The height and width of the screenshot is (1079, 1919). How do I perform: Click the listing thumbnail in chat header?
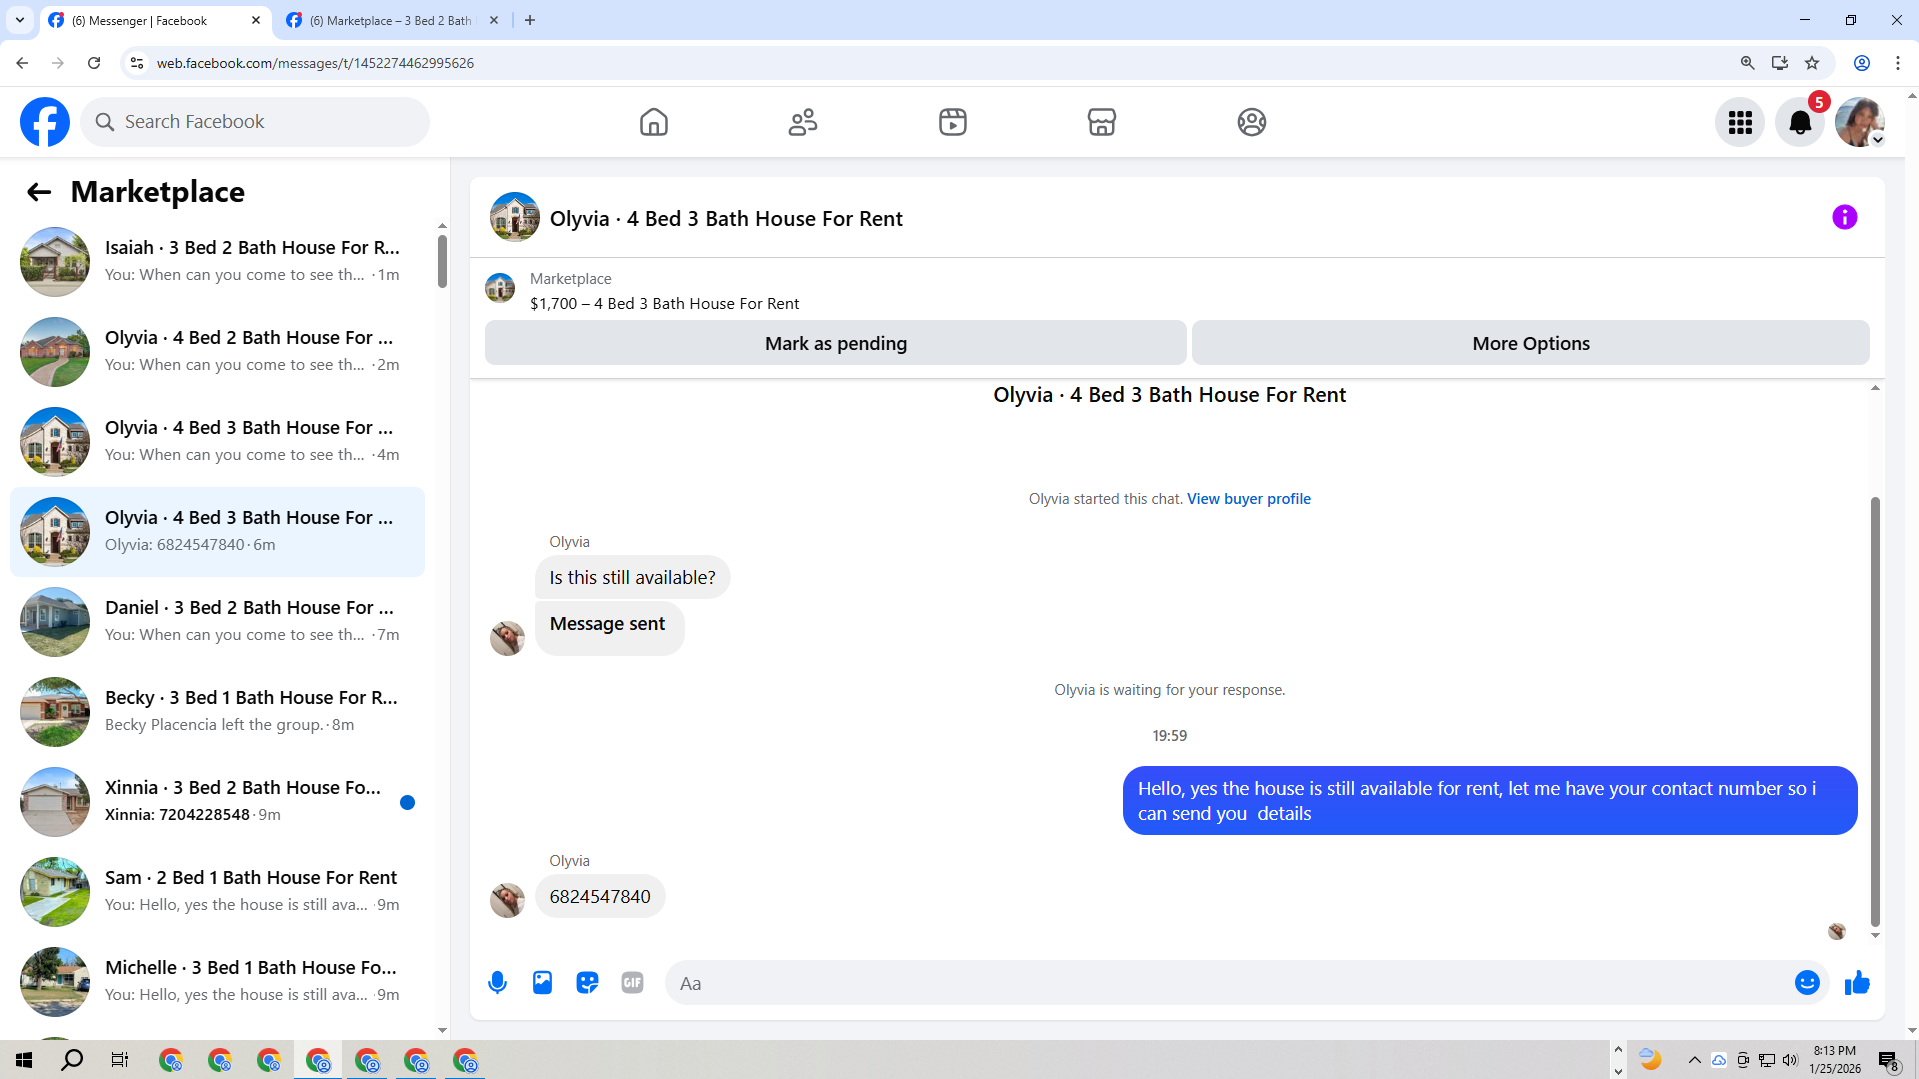pyautogui.click(x=514, y=217)
